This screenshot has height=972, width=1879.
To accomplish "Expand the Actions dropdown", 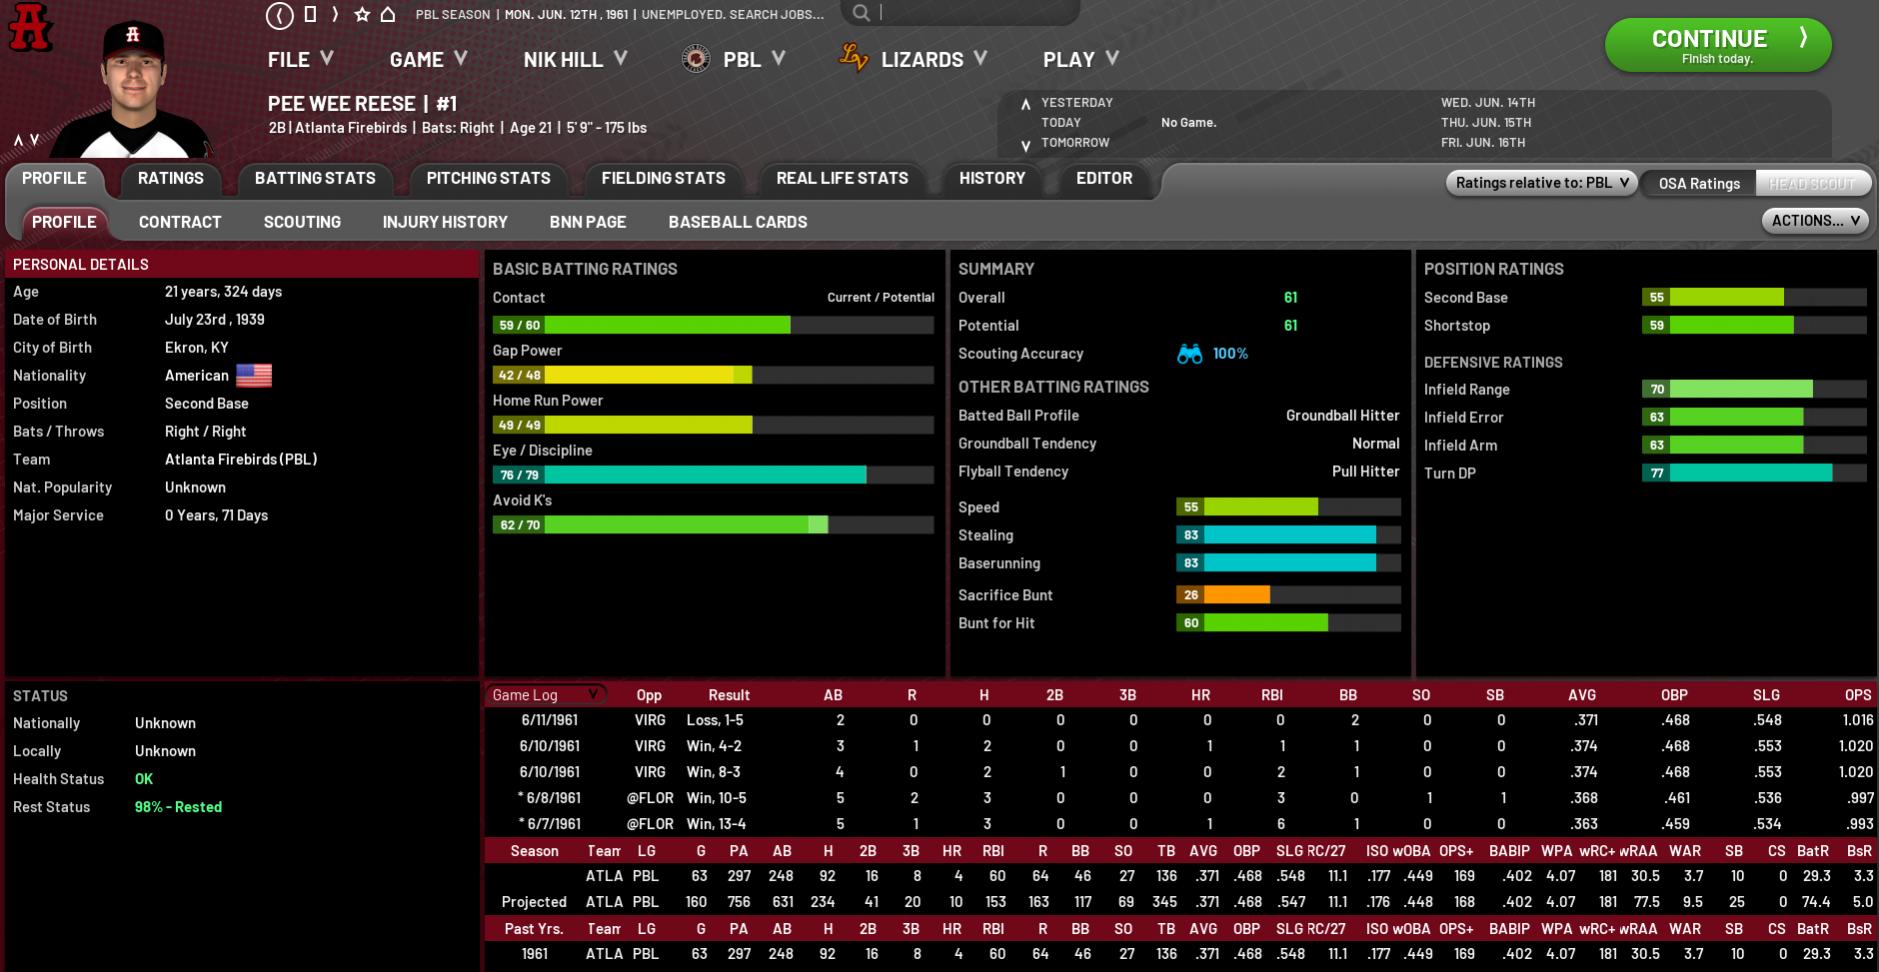I will point(1814,221).
